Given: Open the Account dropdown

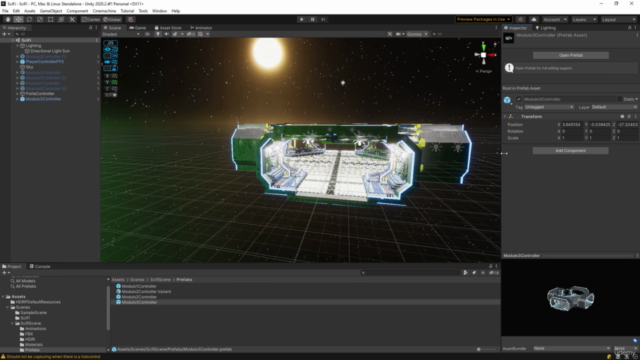Looking at the screenshot, I should 555,19.
